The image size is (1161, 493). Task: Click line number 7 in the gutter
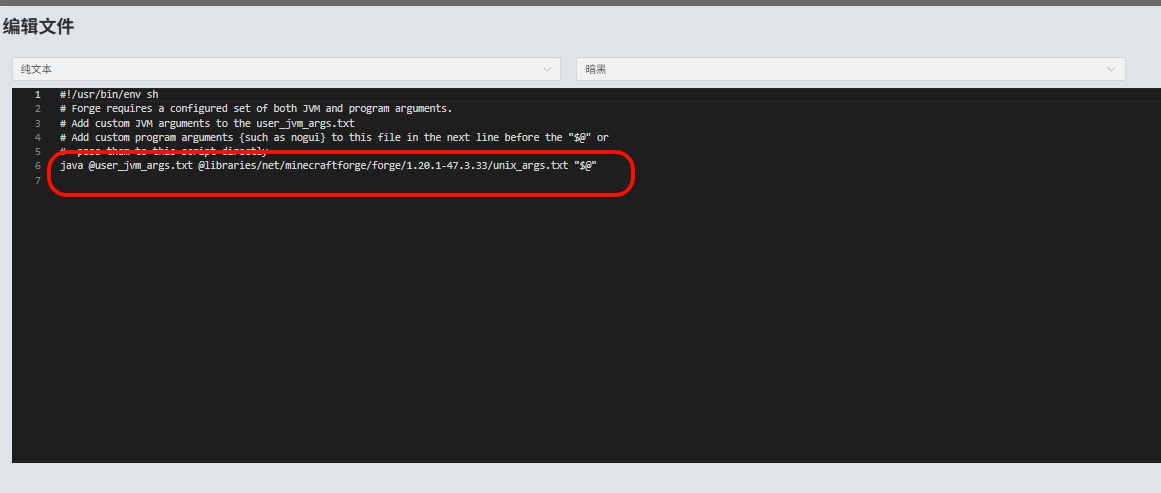tap(37, 181)
